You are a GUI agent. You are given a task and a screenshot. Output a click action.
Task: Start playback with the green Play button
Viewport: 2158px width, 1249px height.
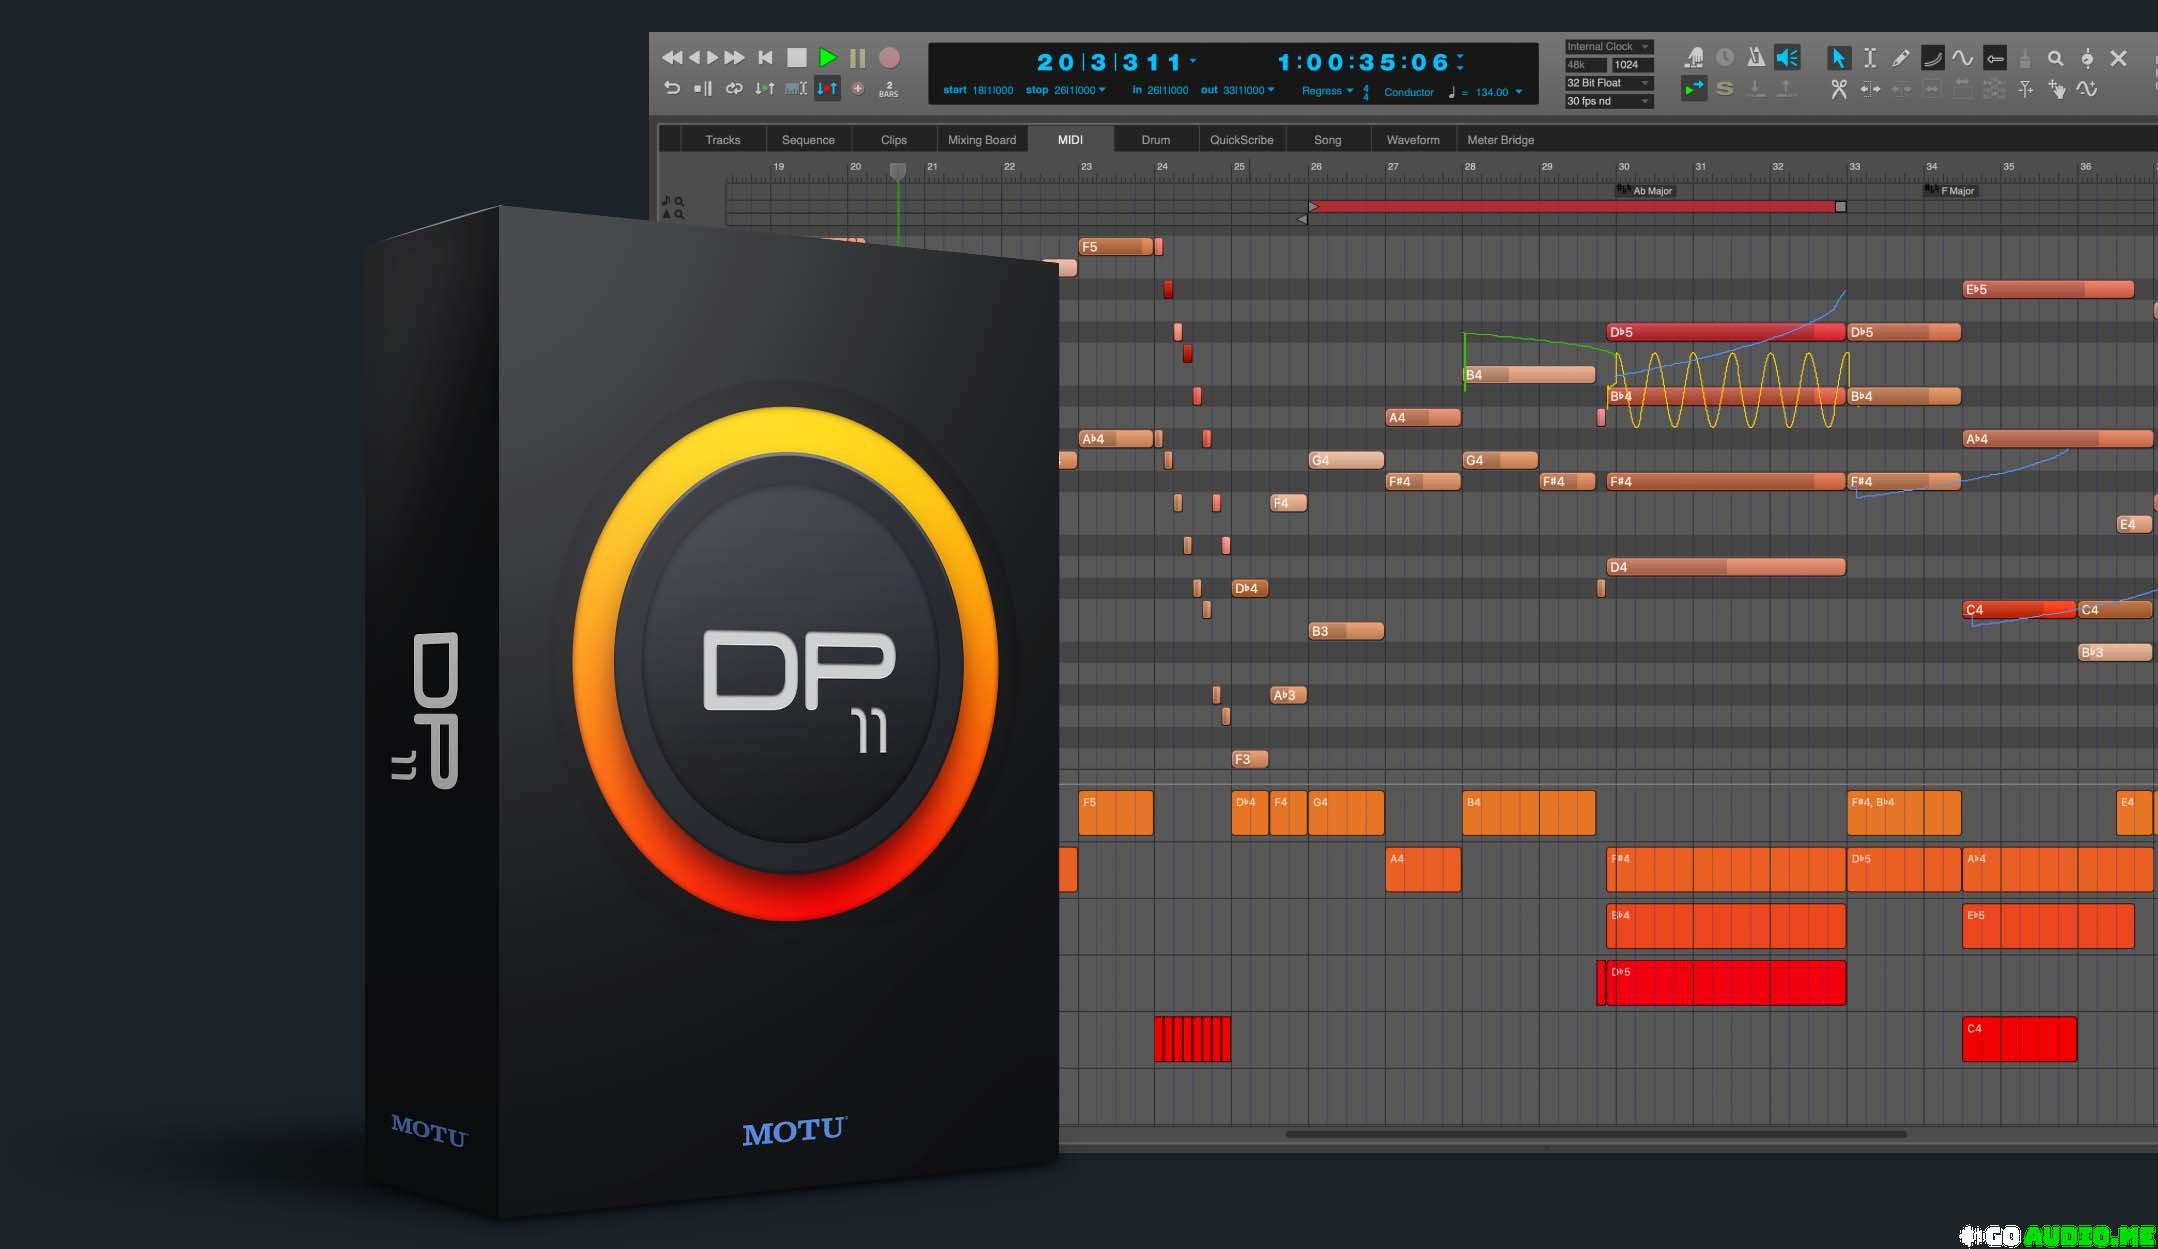point(827,58)
